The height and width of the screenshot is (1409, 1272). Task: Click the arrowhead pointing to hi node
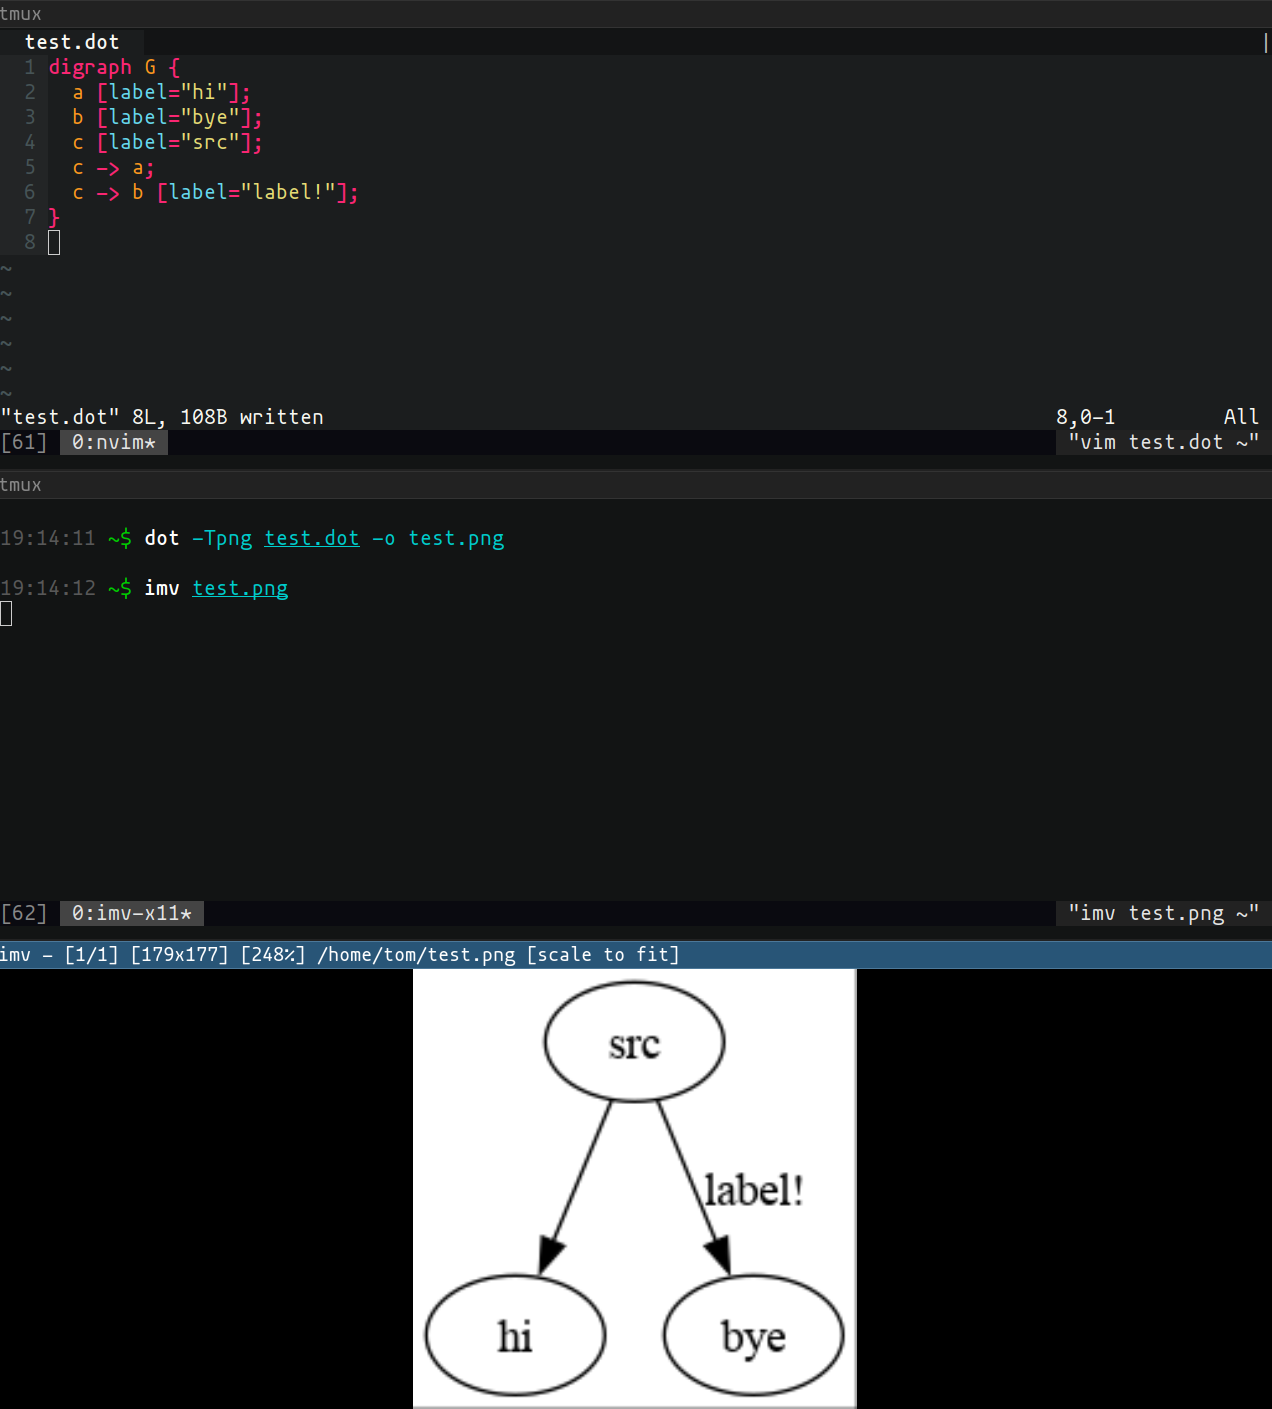550,1254
